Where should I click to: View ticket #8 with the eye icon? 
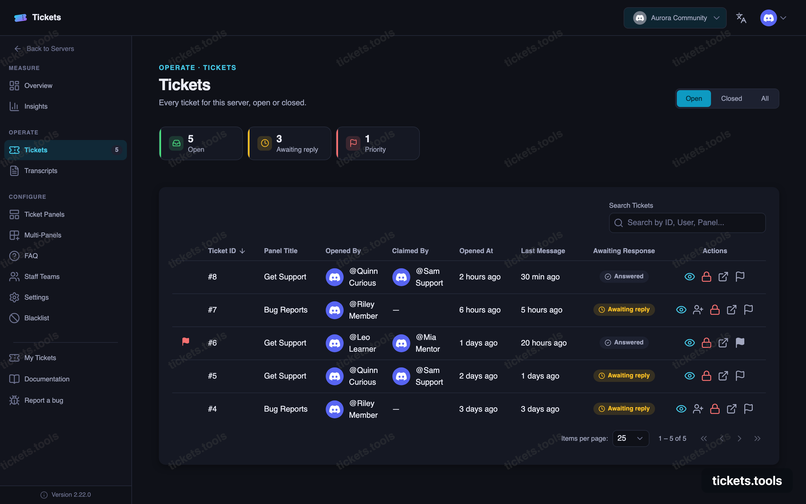tap(689, 277)
